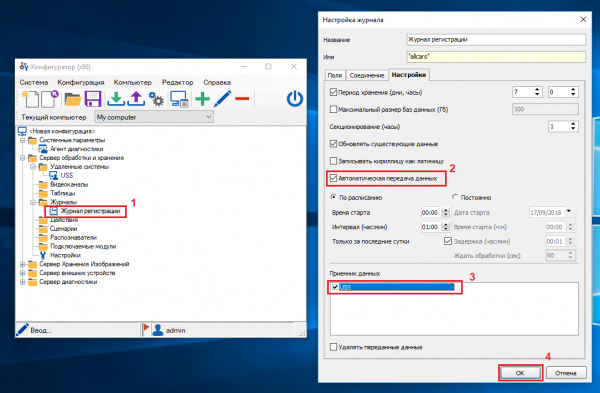600x393 pixels.
Task: Open the Конфигурация menu
Action: pos(81,82)
